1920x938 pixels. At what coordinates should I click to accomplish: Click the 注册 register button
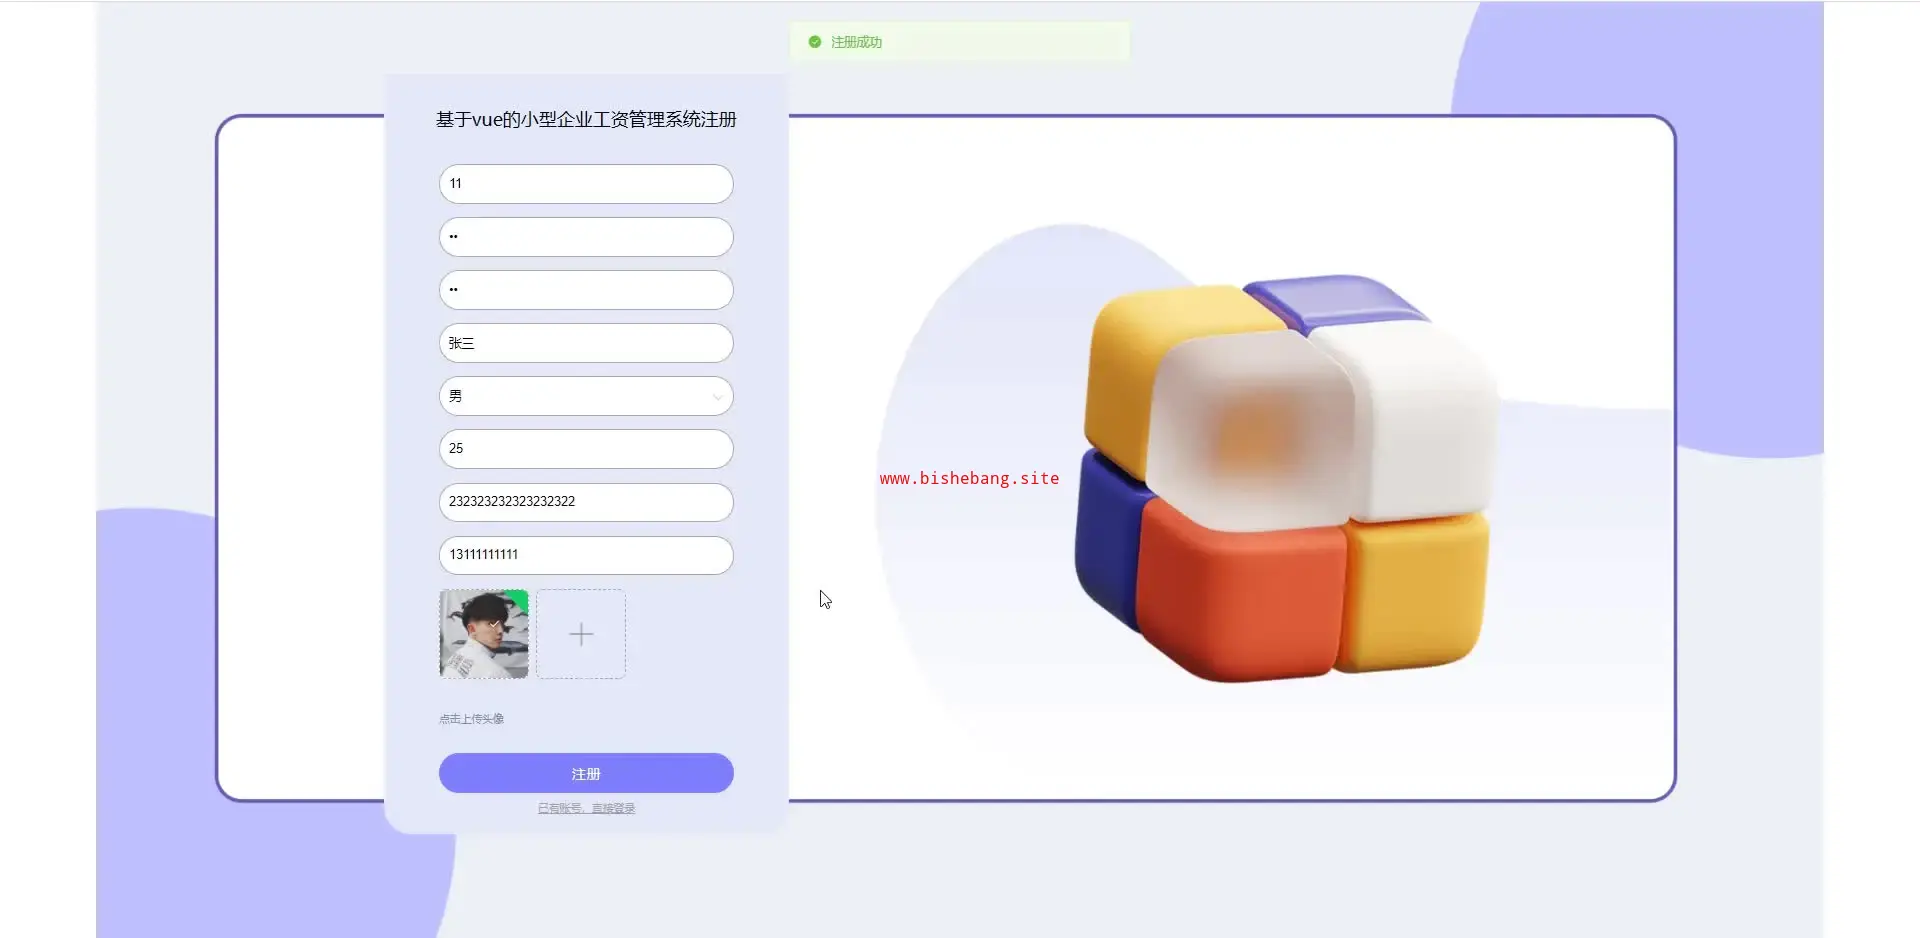tap(586, 773)
